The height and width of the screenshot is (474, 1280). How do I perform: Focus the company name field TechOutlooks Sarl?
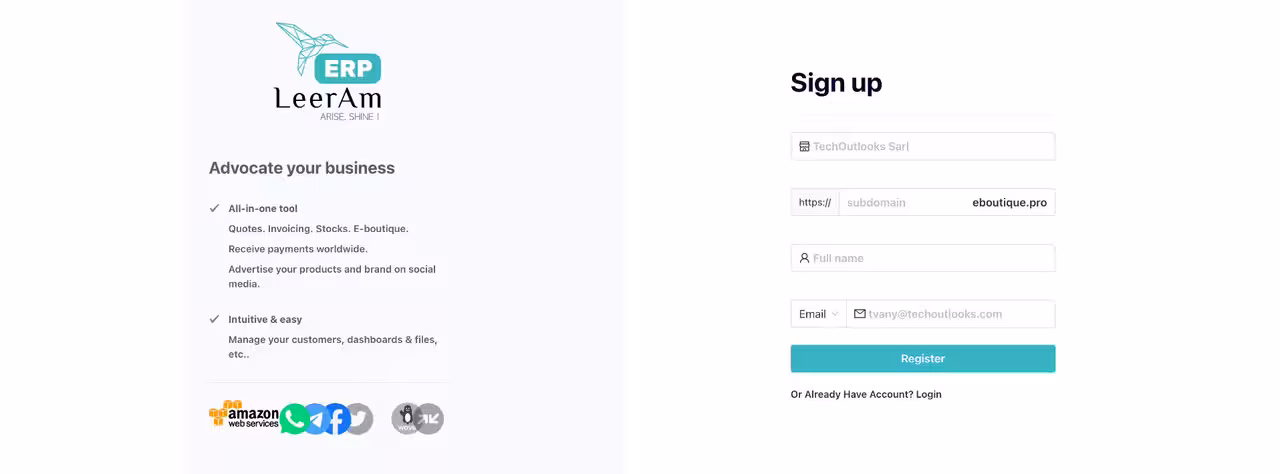pyautogui.click(x=923, y=146)
